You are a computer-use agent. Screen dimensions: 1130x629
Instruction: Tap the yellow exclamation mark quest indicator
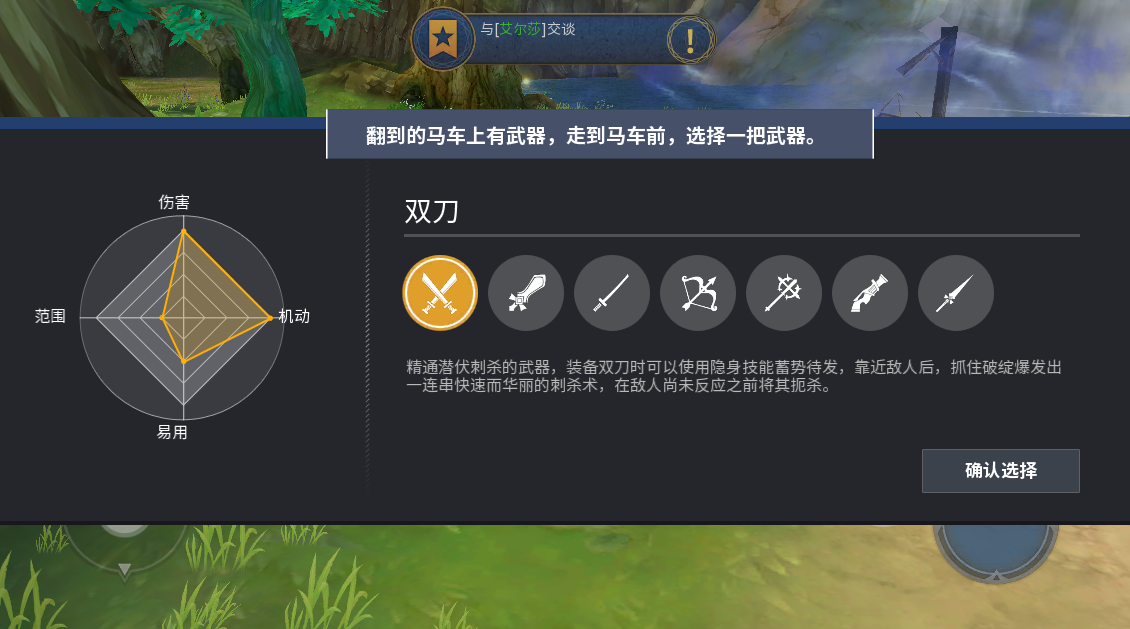tap(690, 40)
